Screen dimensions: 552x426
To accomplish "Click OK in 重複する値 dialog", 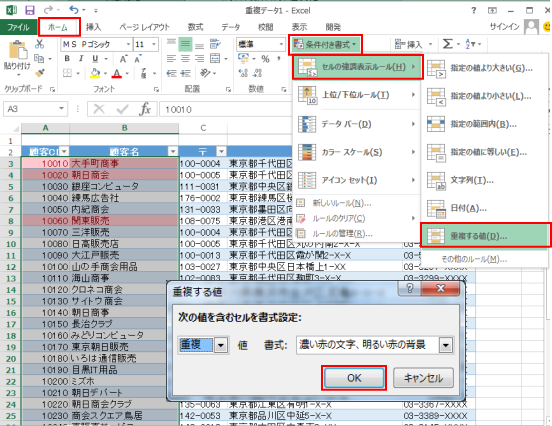I will 354,378.
